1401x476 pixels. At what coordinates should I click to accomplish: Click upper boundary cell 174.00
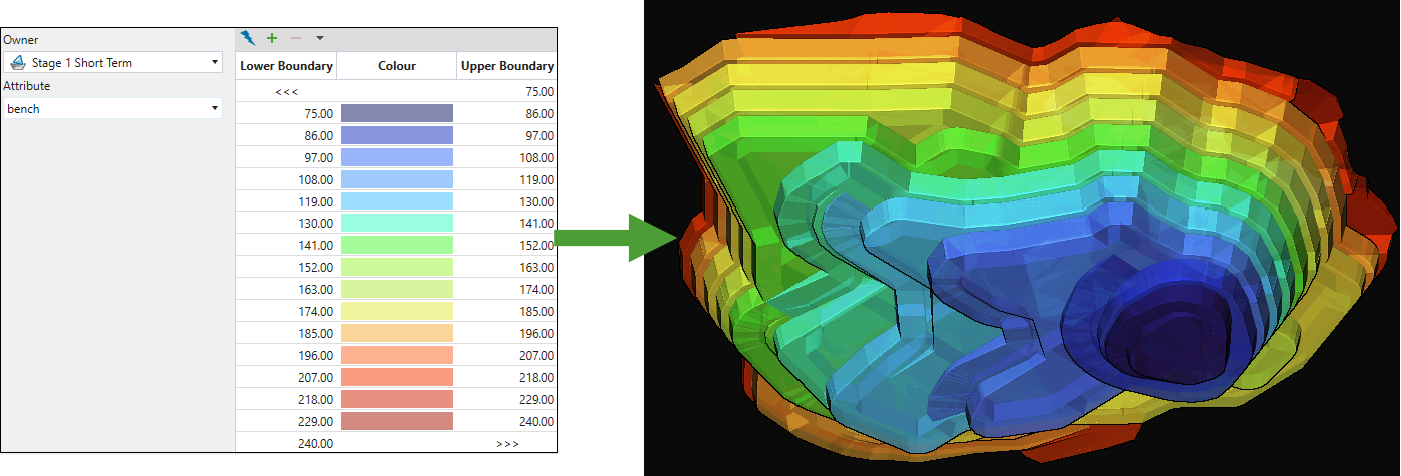[x=507, y=289]
